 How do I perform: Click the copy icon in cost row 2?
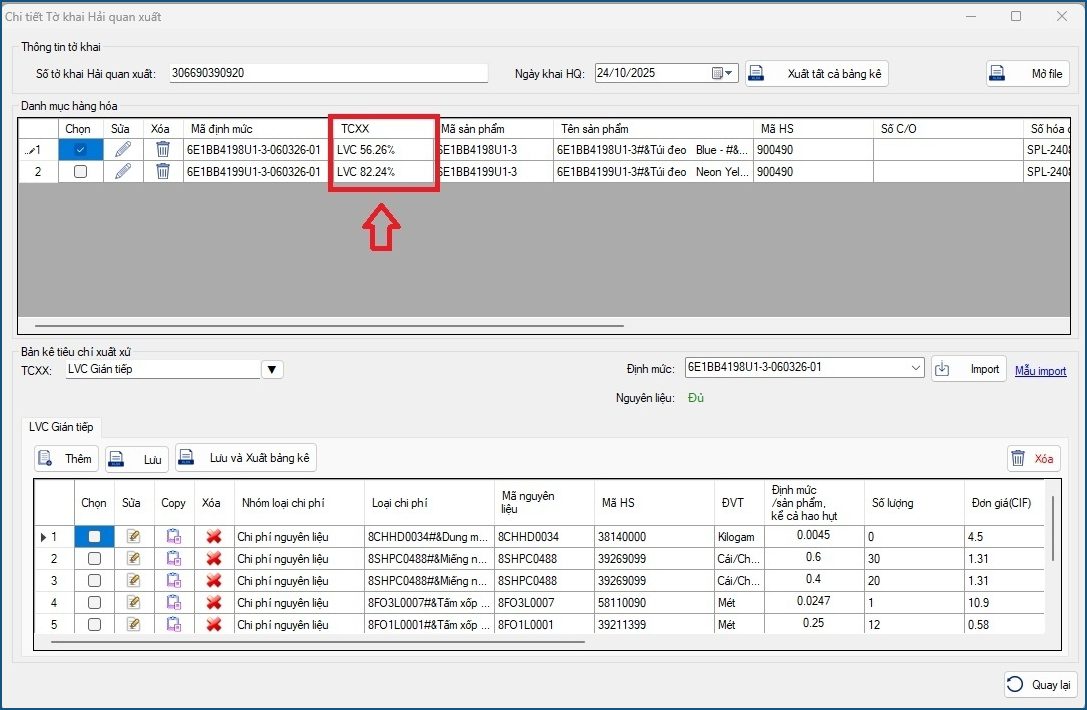pos(173,559)
